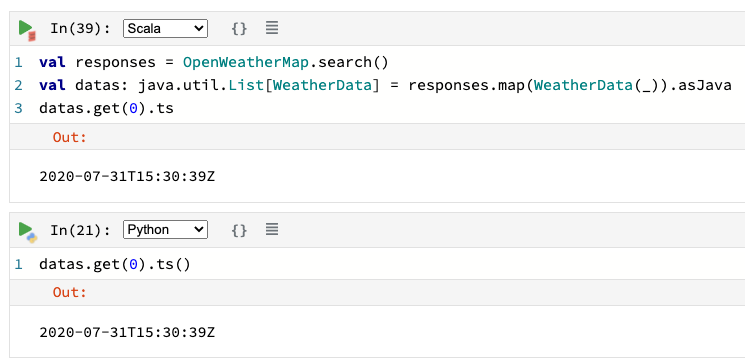This screenshot has height=362, width=745.
Task: Click line number 2 in Scala cell
Action: click(18, 86)
